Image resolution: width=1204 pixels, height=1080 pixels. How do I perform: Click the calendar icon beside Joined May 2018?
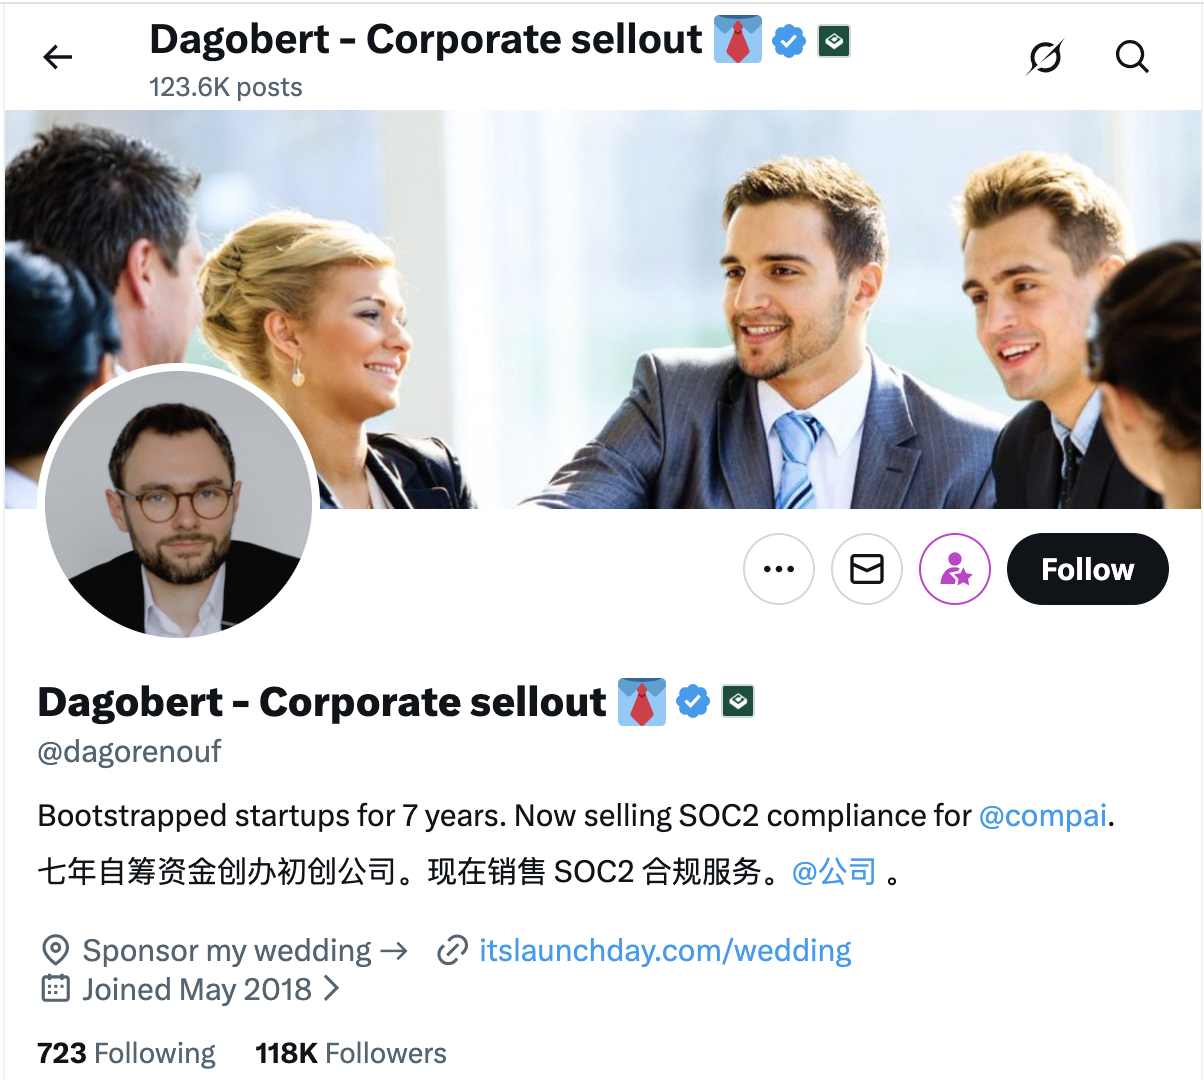[x=57, y=989]
